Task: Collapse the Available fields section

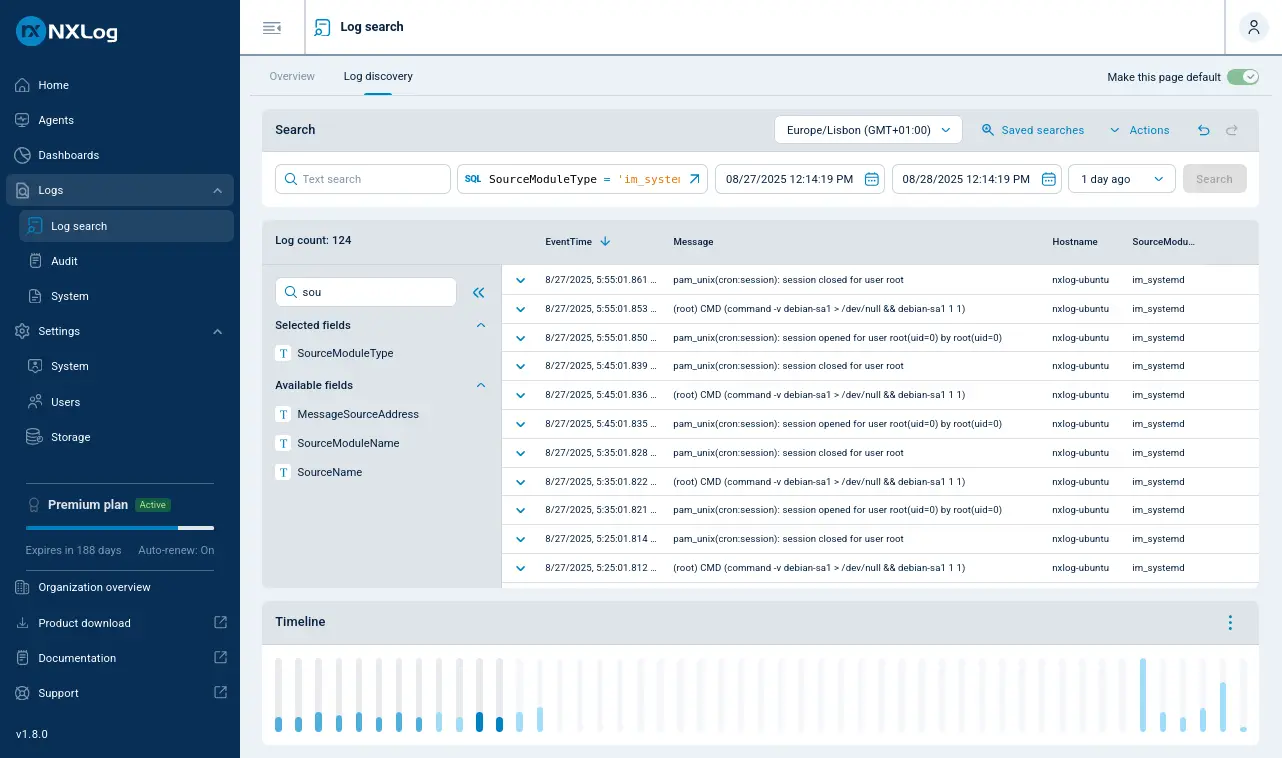Action: (481, 385)
